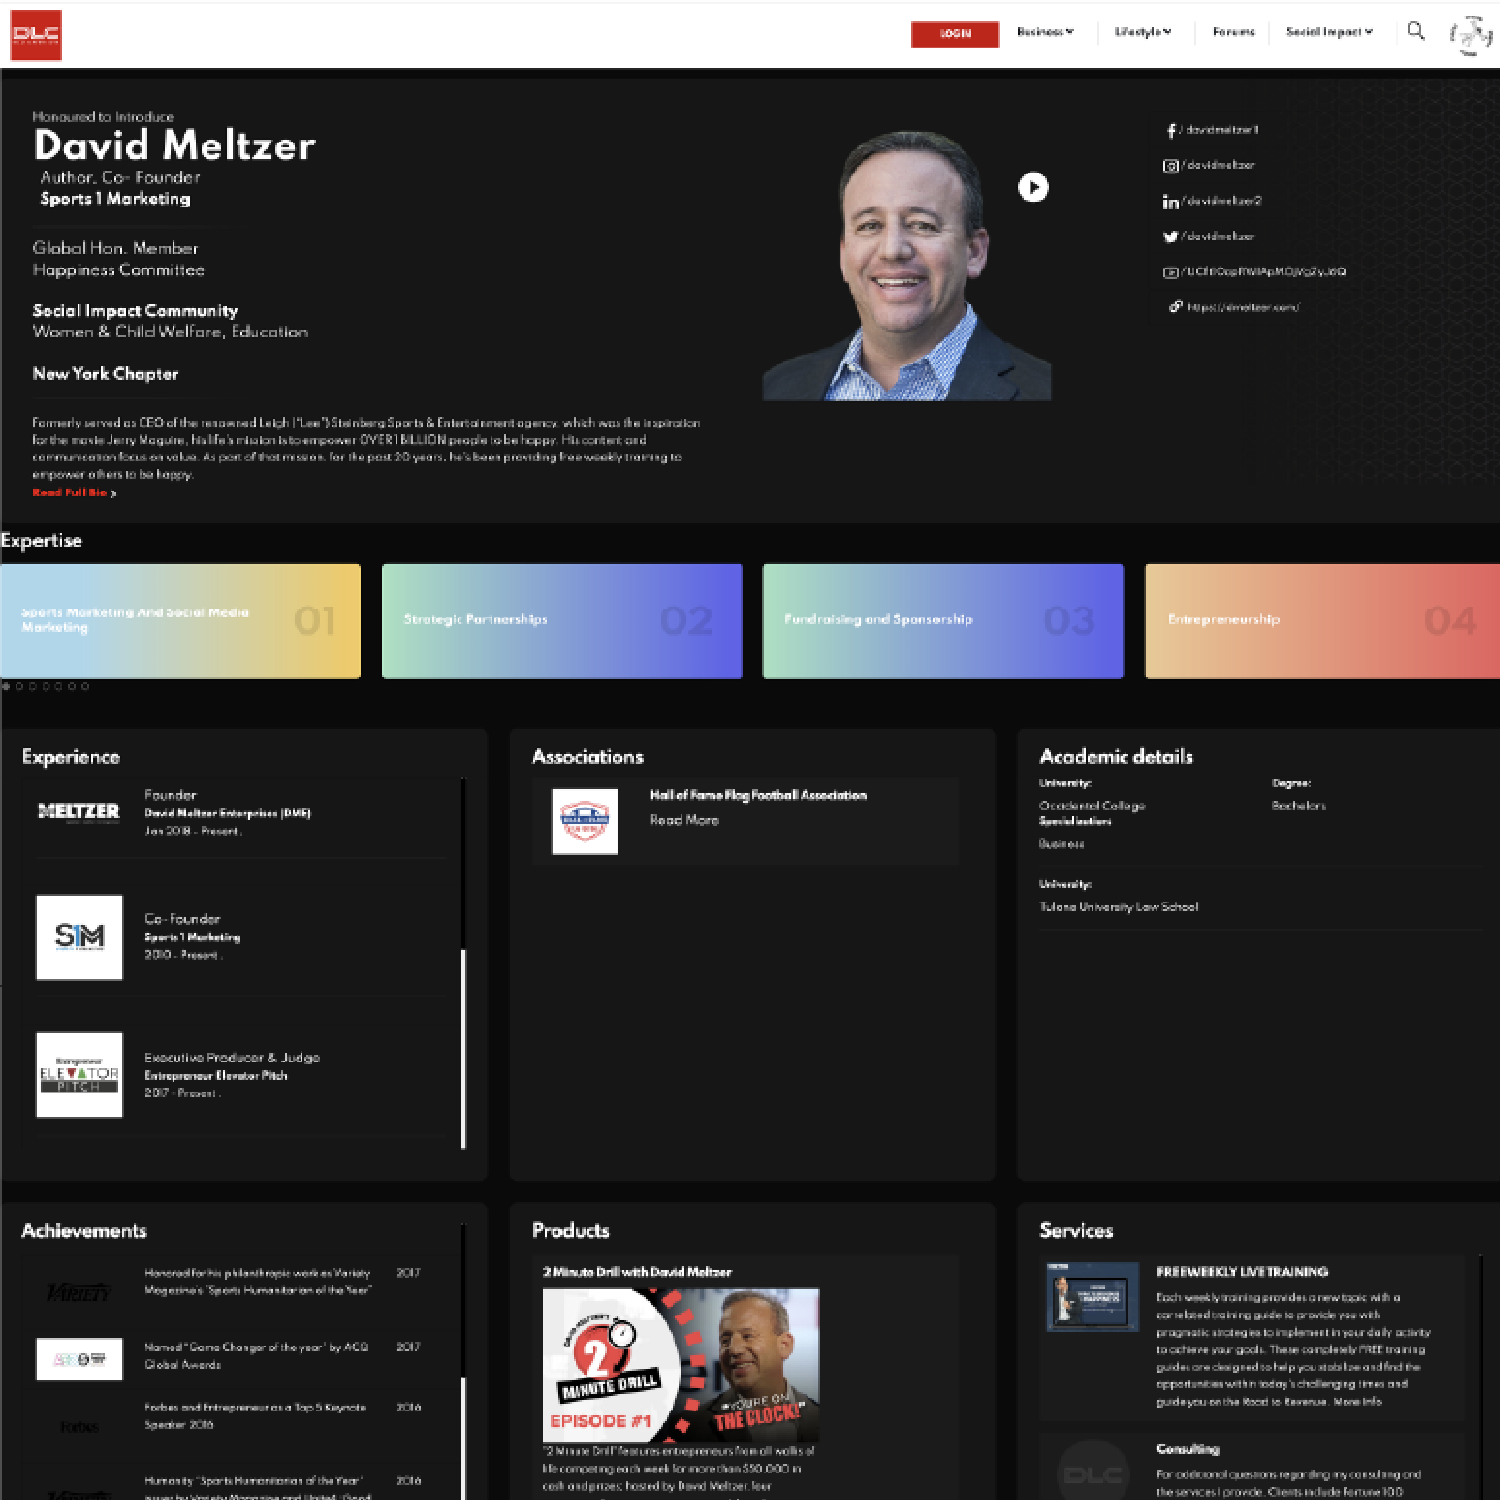
Task: Select Fundraising and Sponsorship card 03
Action: point(943,621)
